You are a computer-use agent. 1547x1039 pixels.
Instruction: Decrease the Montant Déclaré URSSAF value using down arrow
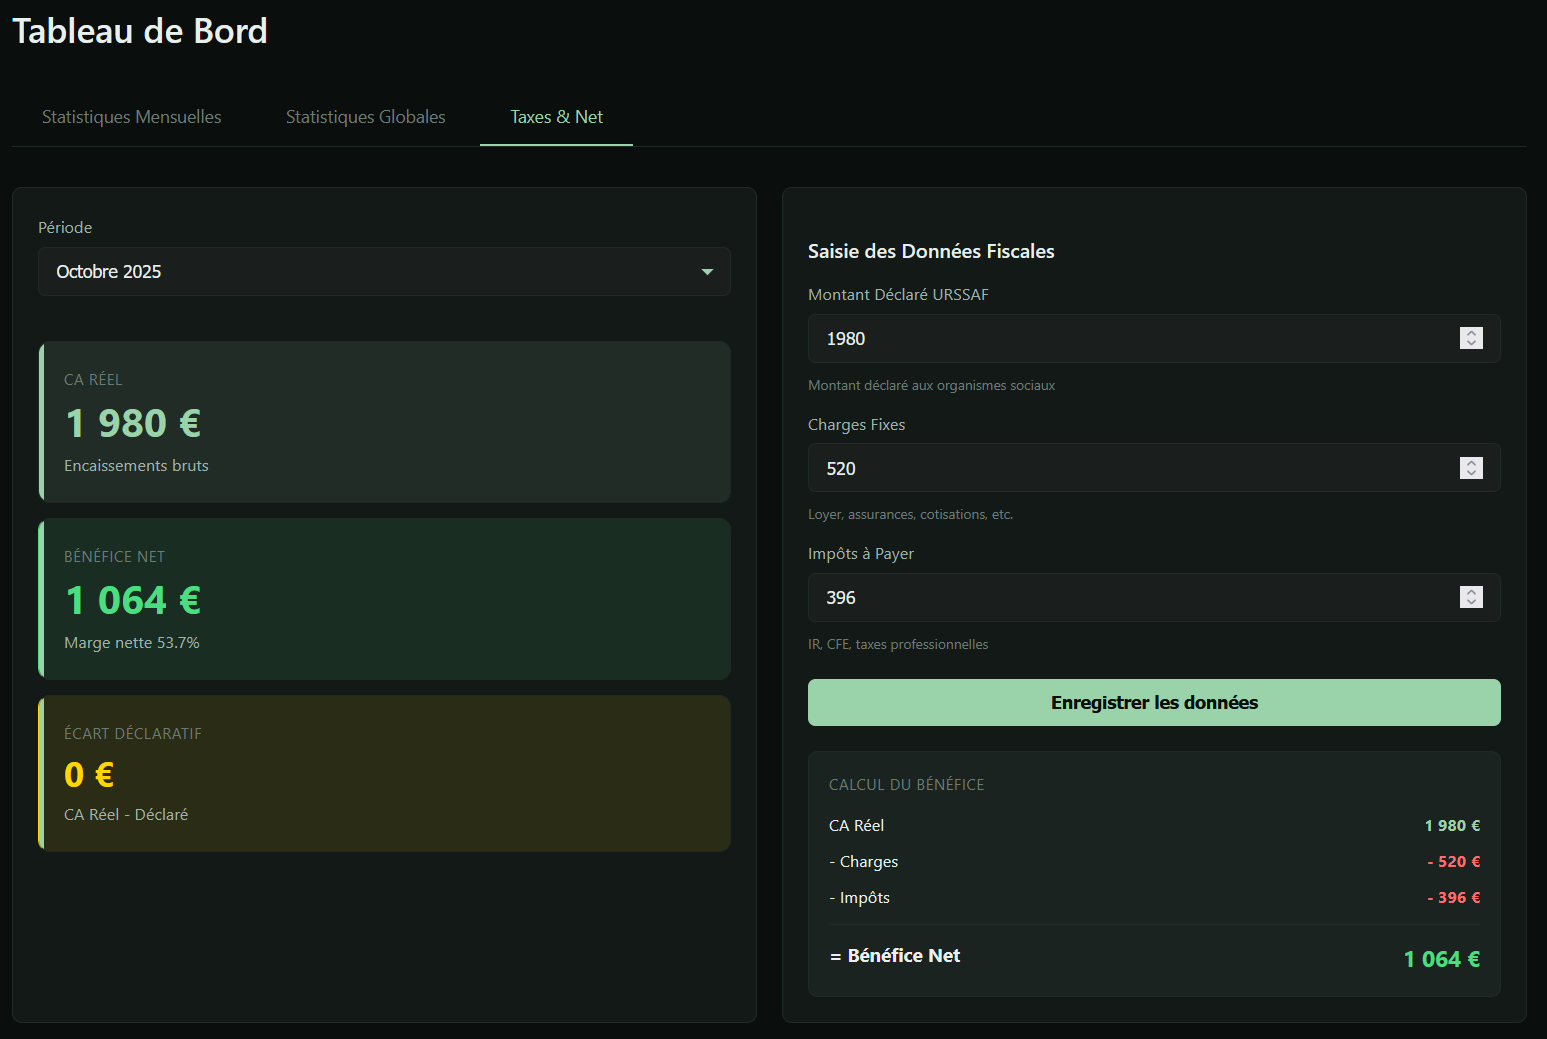click(x=1471, y=344)
